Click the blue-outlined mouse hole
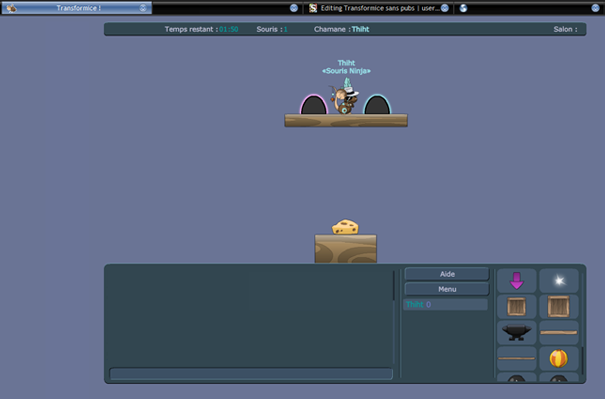The width and height of the screenshot is (605, 399). pyautogui.click(x=377, y=104)
